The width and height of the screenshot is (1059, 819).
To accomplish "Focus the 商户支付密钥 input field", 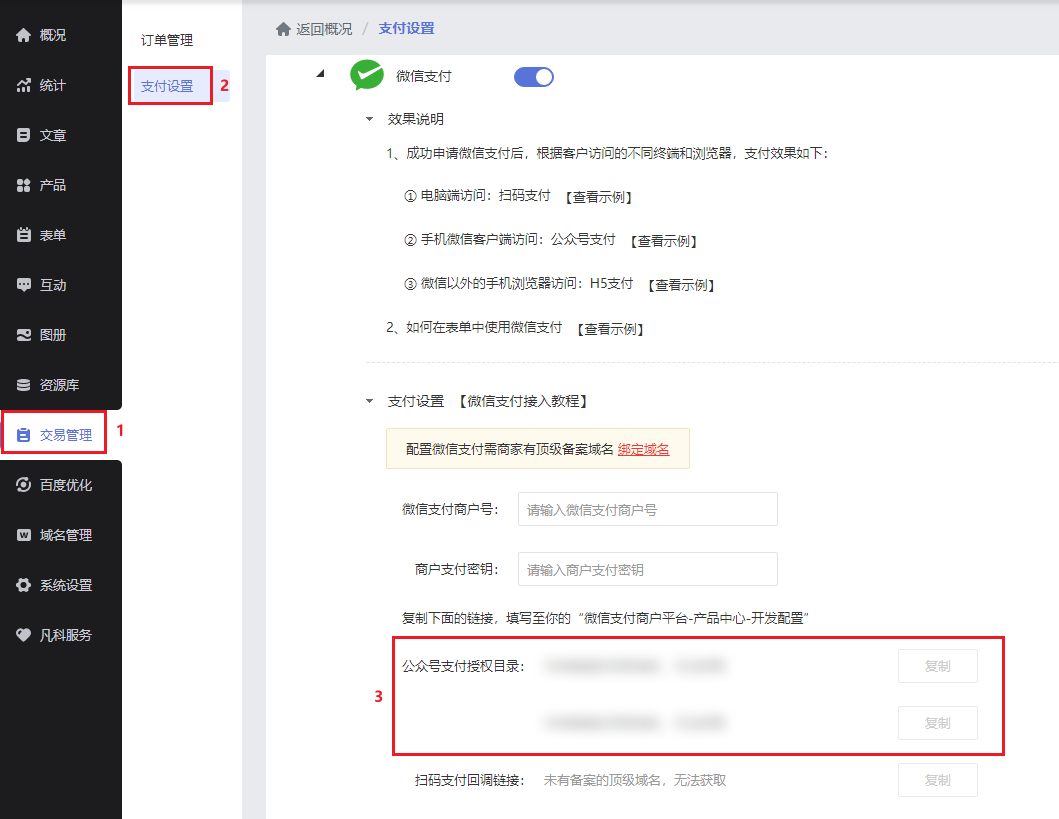I will 648,570.
